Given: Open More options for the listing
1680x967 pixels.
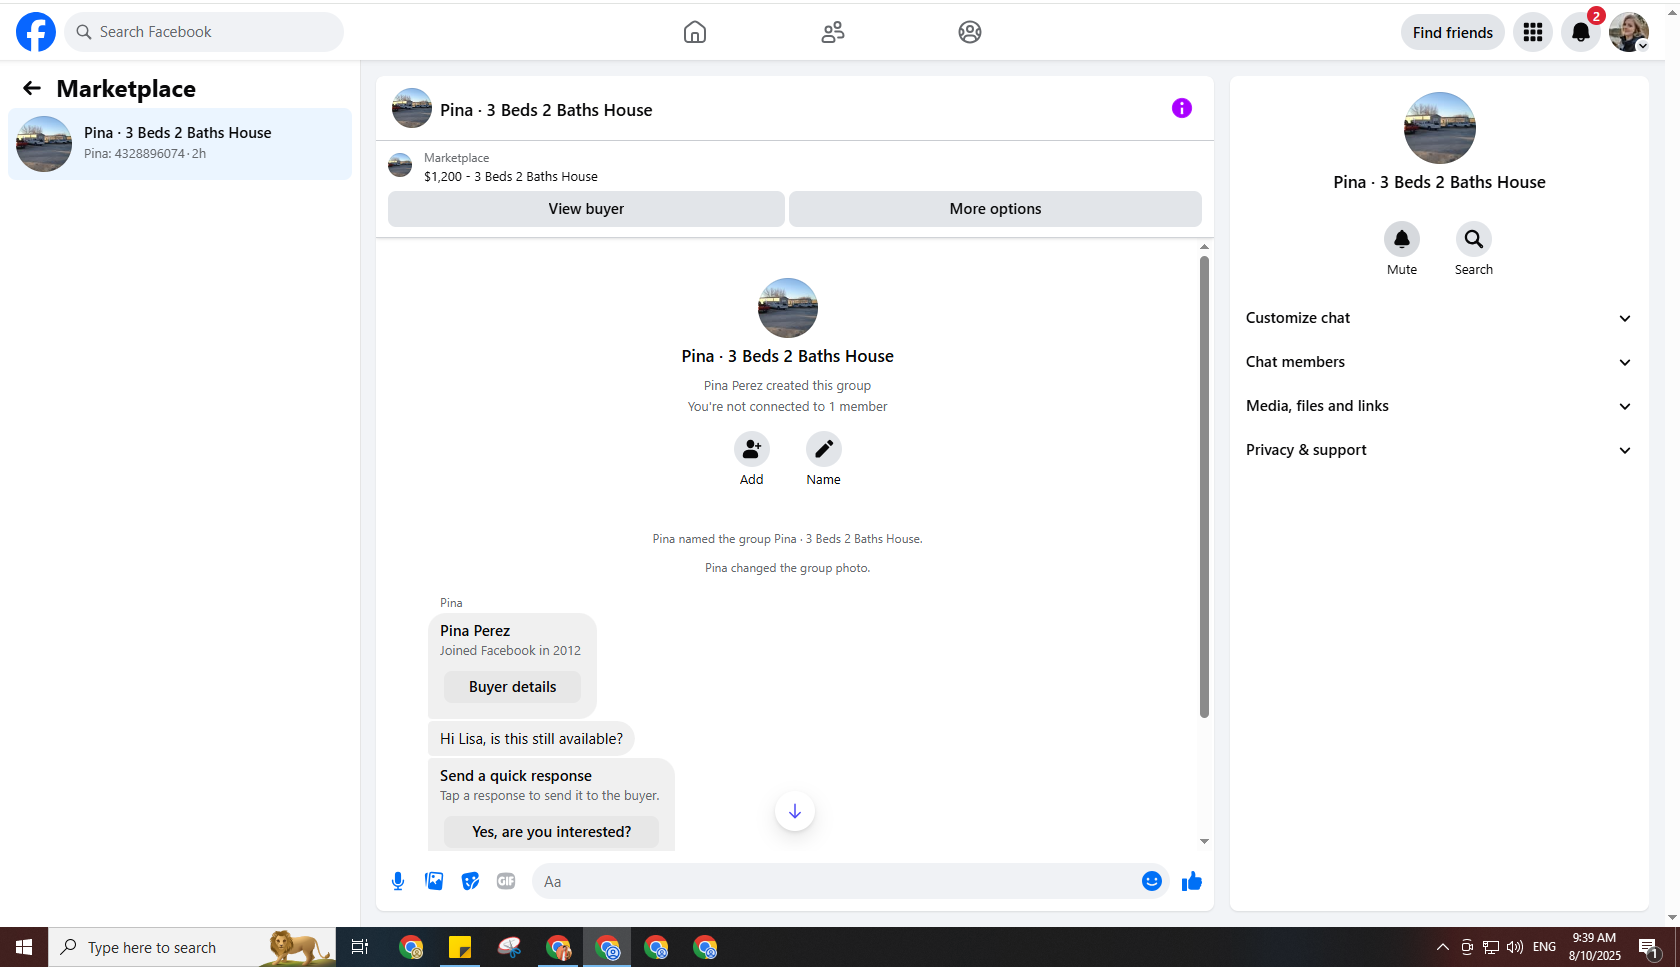Looking at the screenshot, I should tap(995, 209).
